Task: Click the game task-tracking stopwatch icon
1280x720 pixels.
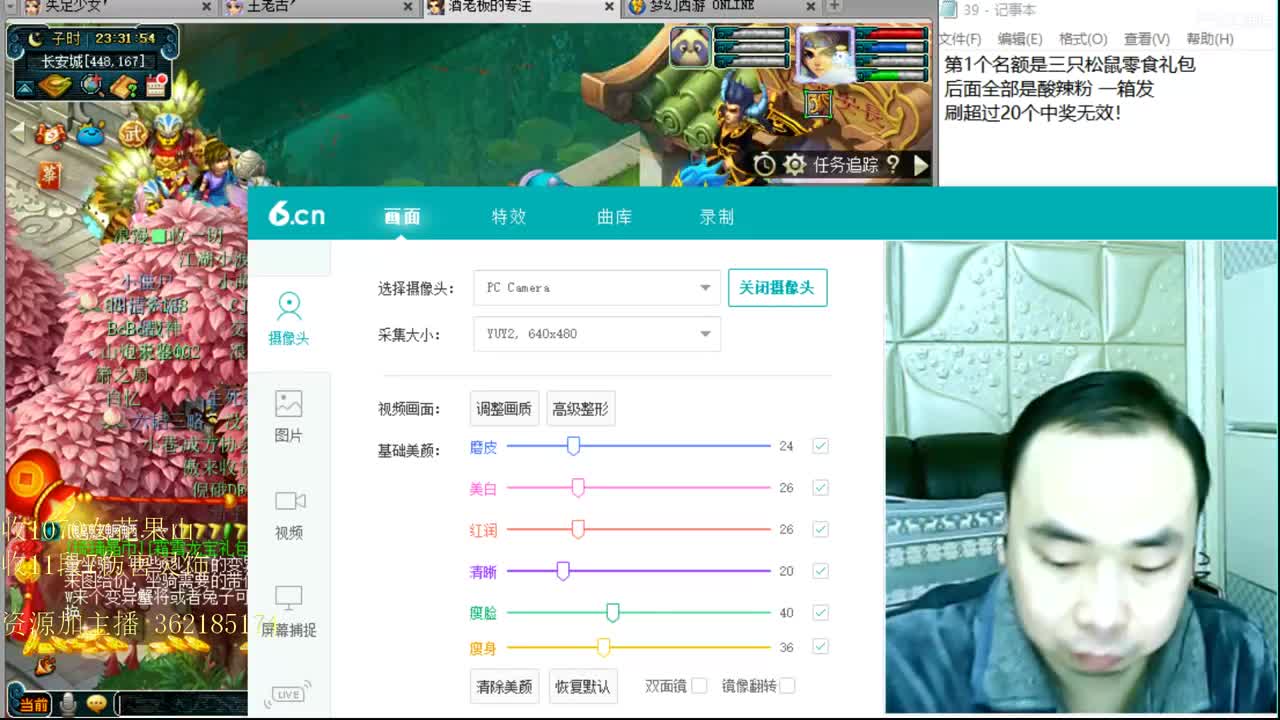Action: click(x=765, y=165)
